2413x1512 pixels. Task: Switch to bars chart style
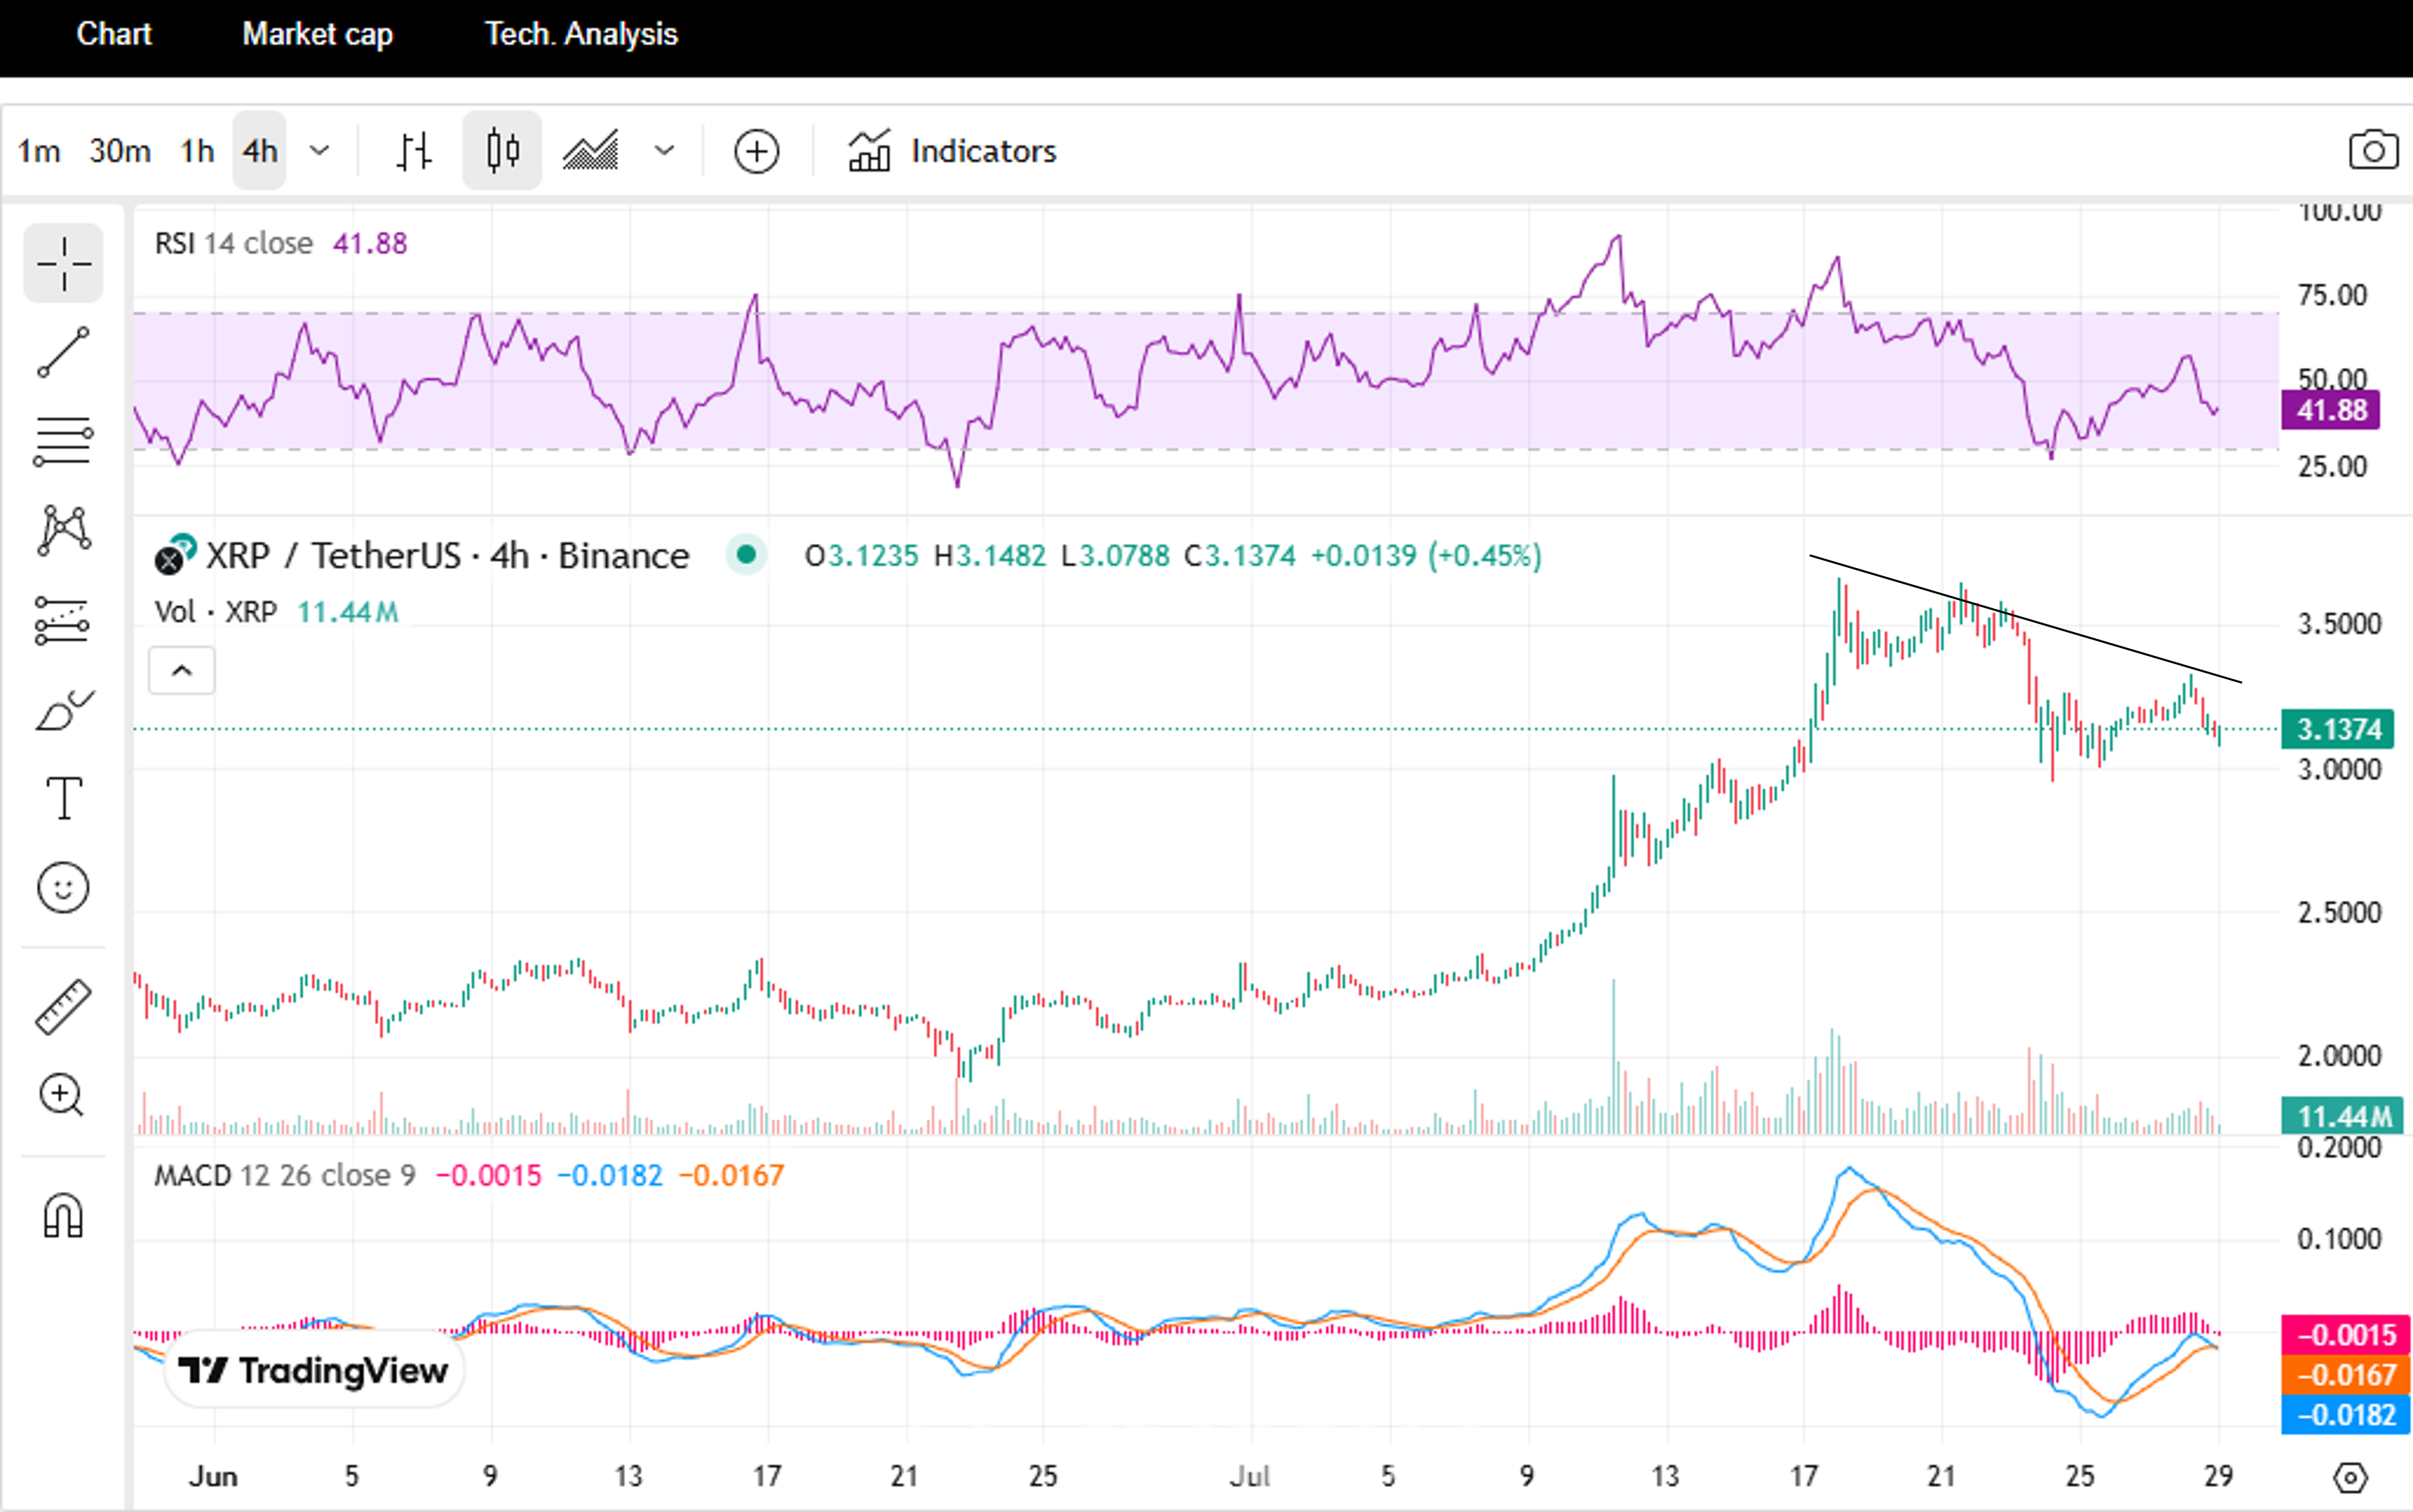414,151
